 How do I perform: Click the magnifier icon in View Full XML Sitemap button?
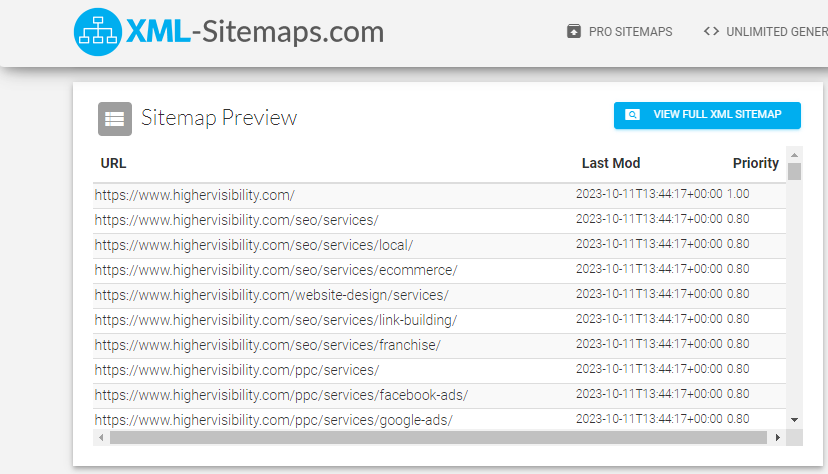633,115
